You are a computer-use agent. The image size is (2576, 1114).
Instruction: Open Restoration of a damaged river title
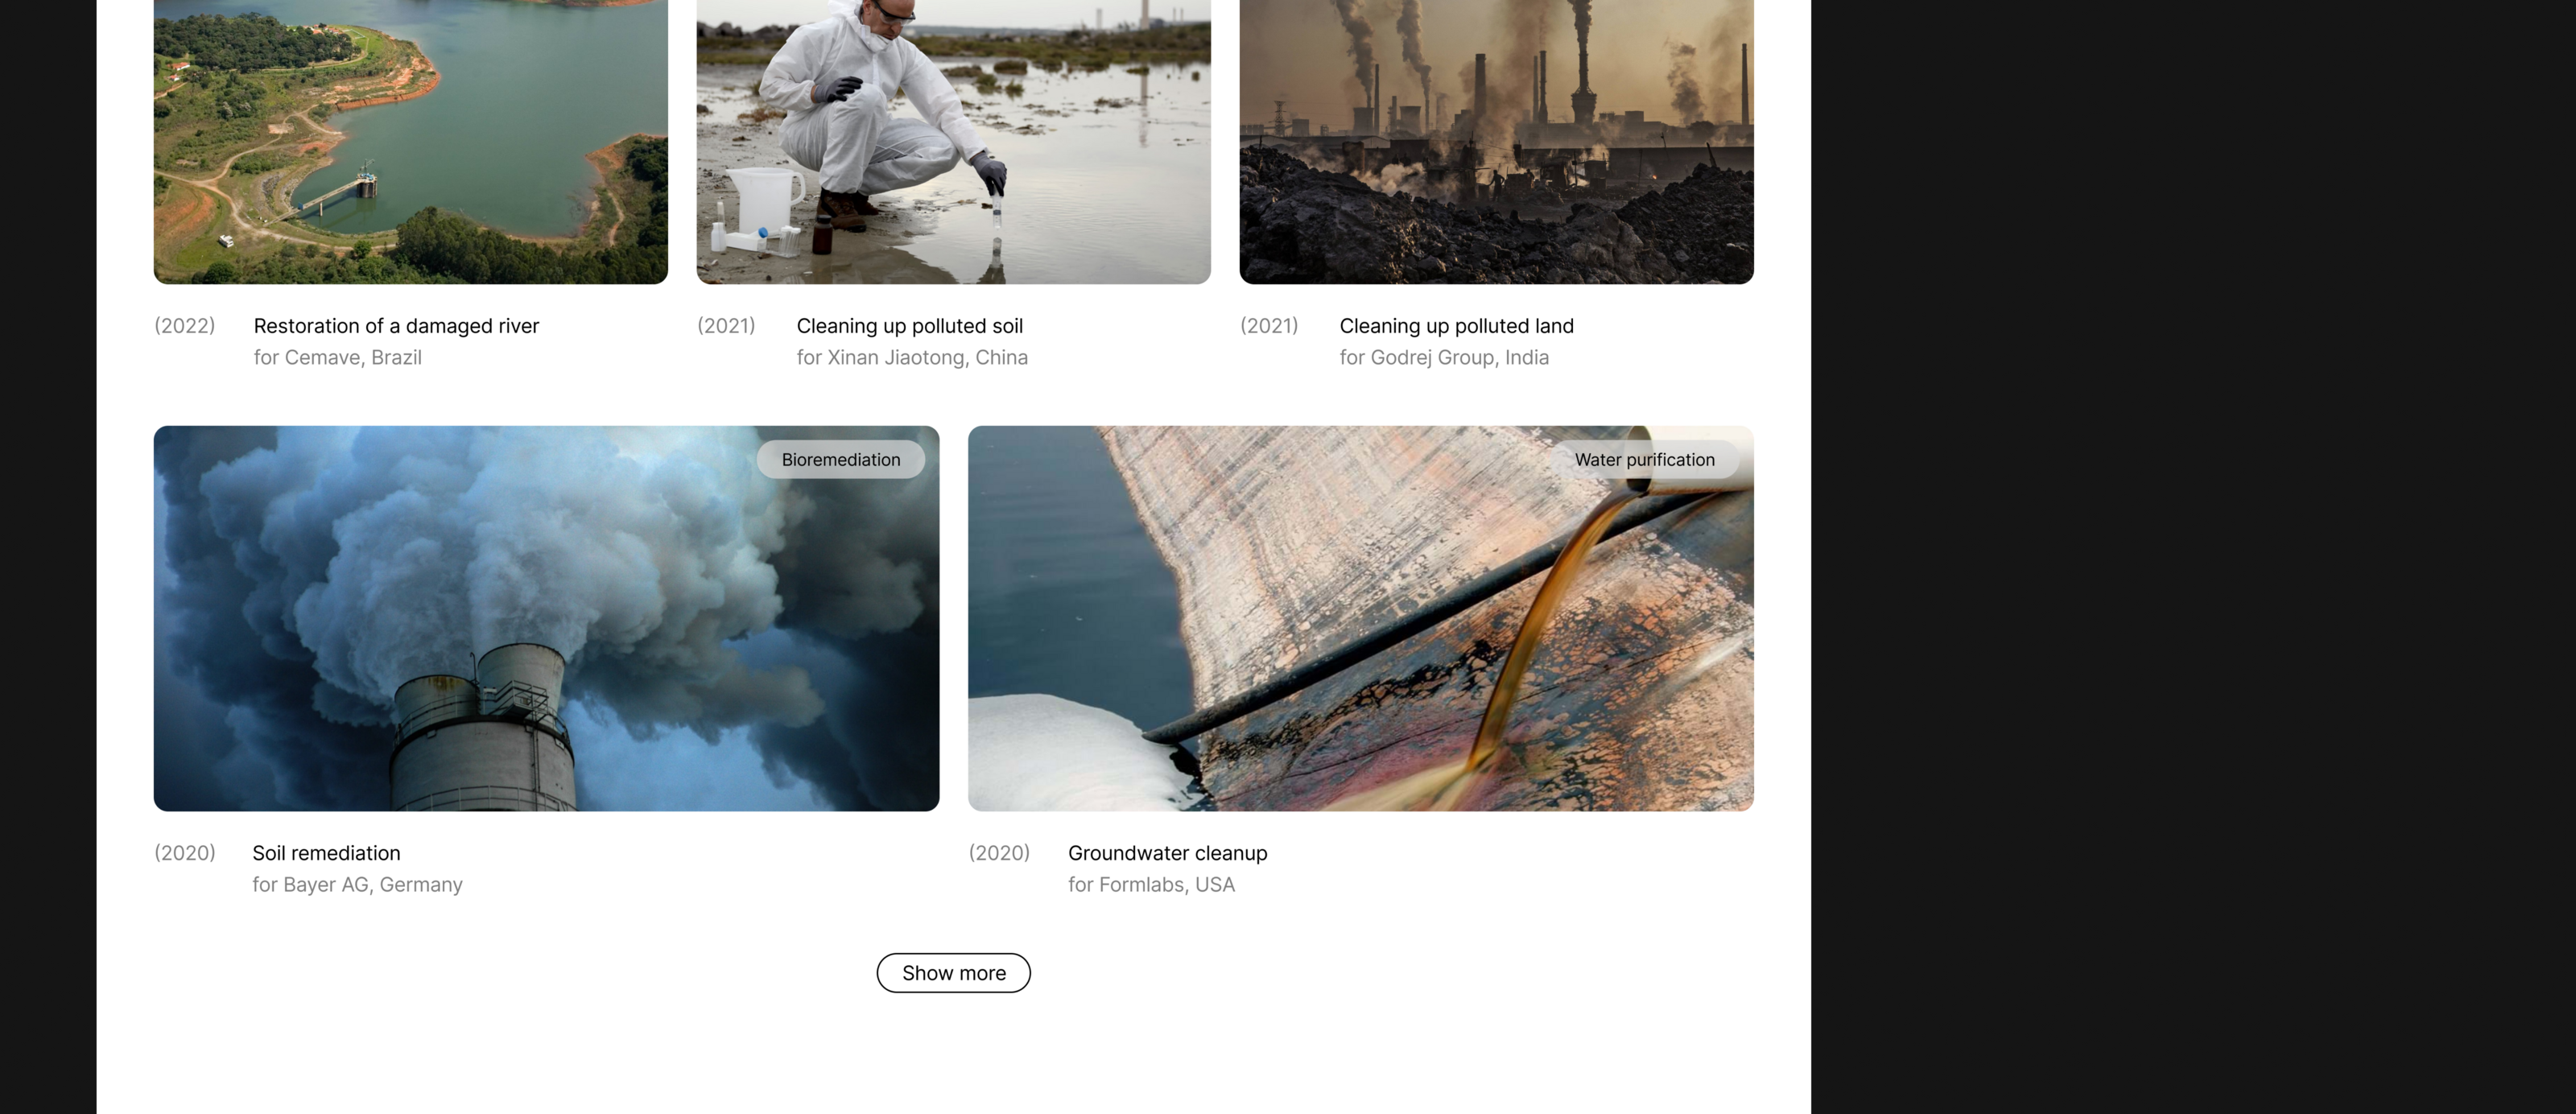396,326
